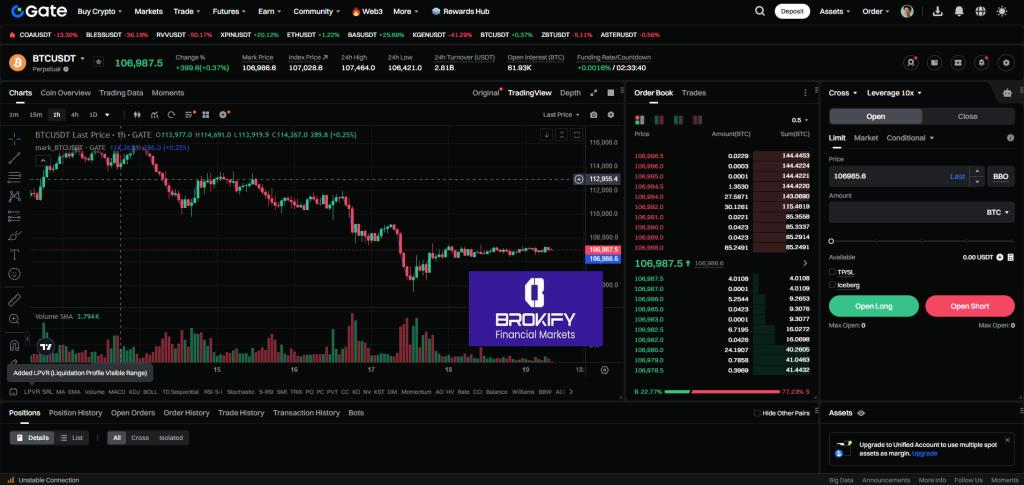1024x485 pixels.
Task: Expand the Conditional order type dropdown
Action: coord(910,138)
